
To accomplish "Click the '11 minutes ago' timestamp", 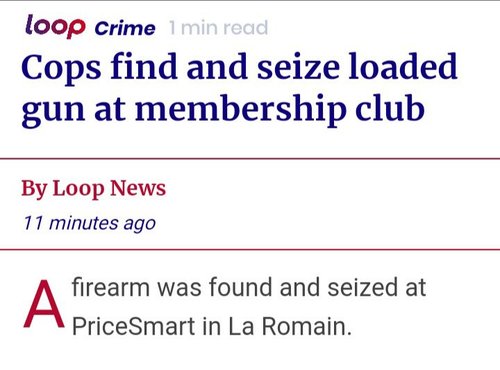I will click(x=89, y=223).
